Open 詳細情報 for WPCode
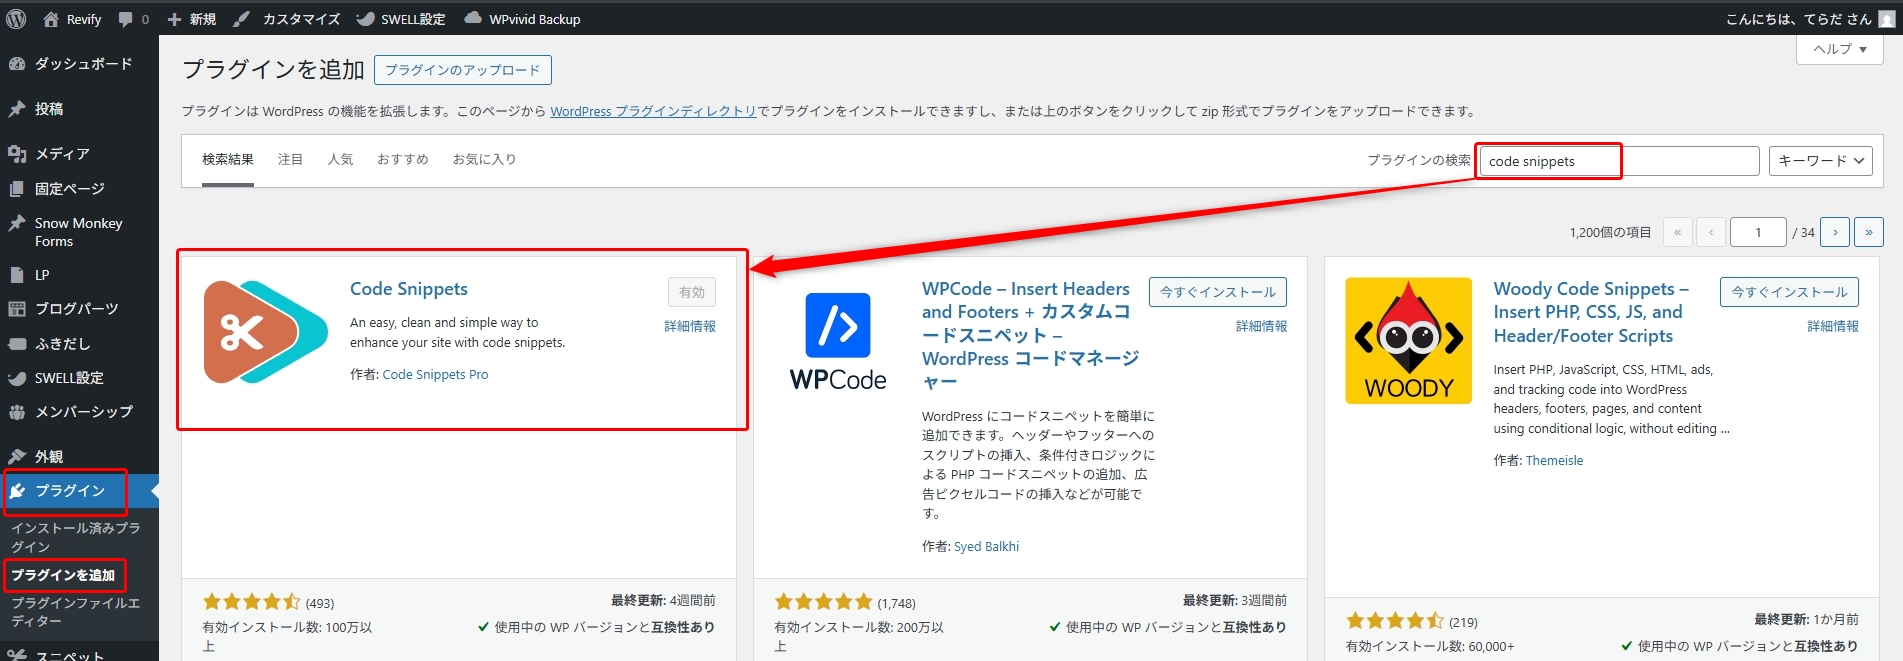Image resolution: width=1903 pixels, height=661 pixels. (1262, 326)
